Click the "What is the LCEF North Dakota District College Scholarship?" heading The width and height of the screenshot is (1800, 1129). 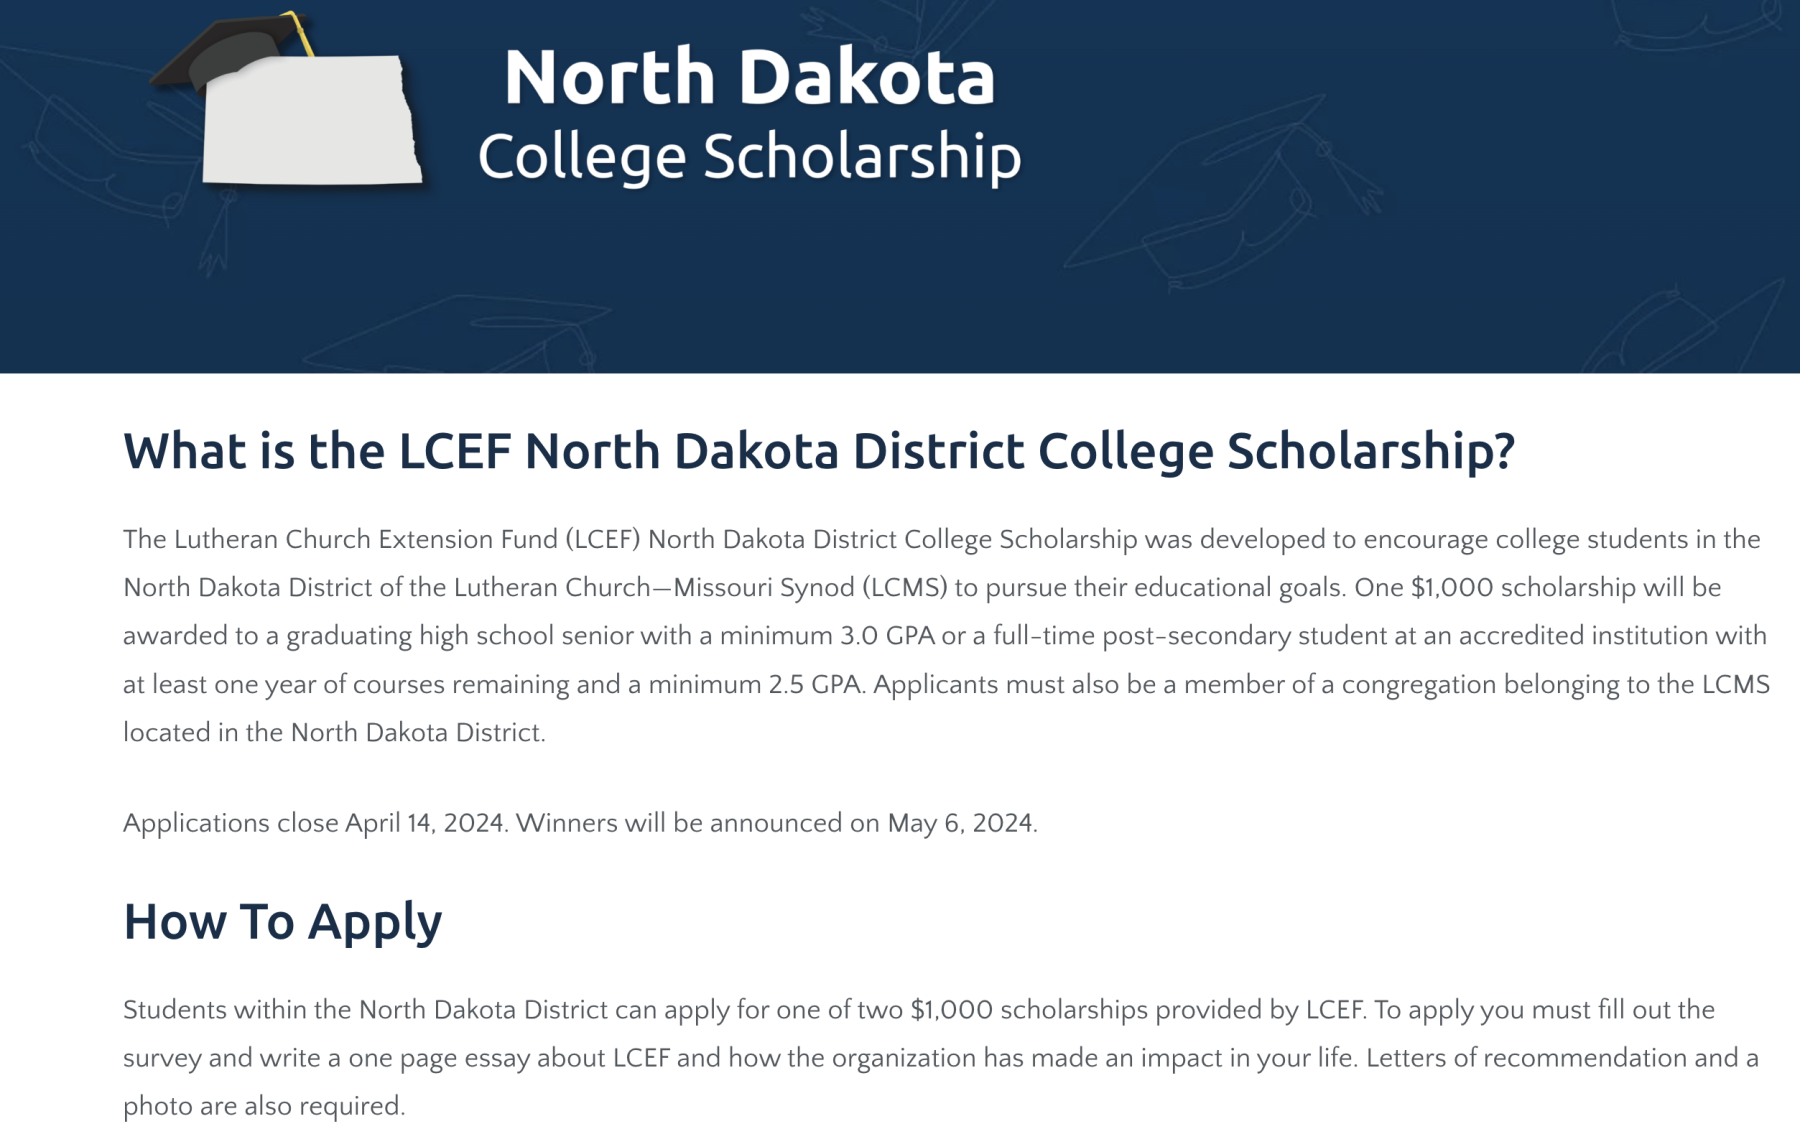coord(818,451)
